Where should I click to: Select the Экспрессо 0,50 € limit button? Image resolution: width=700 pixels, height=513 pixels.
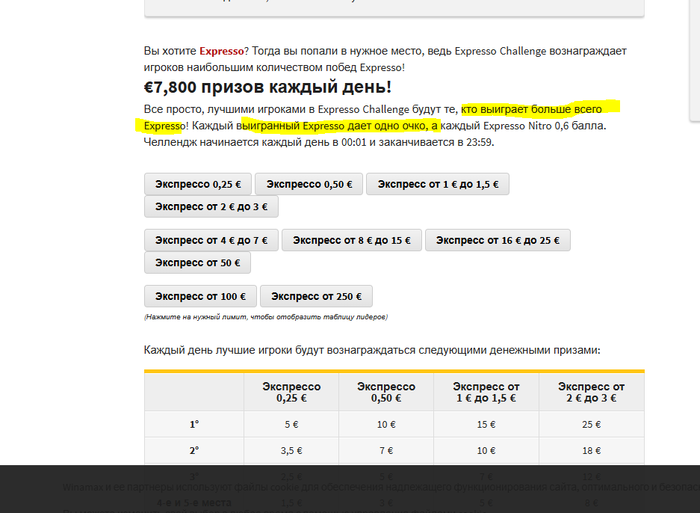click(309, 184)
